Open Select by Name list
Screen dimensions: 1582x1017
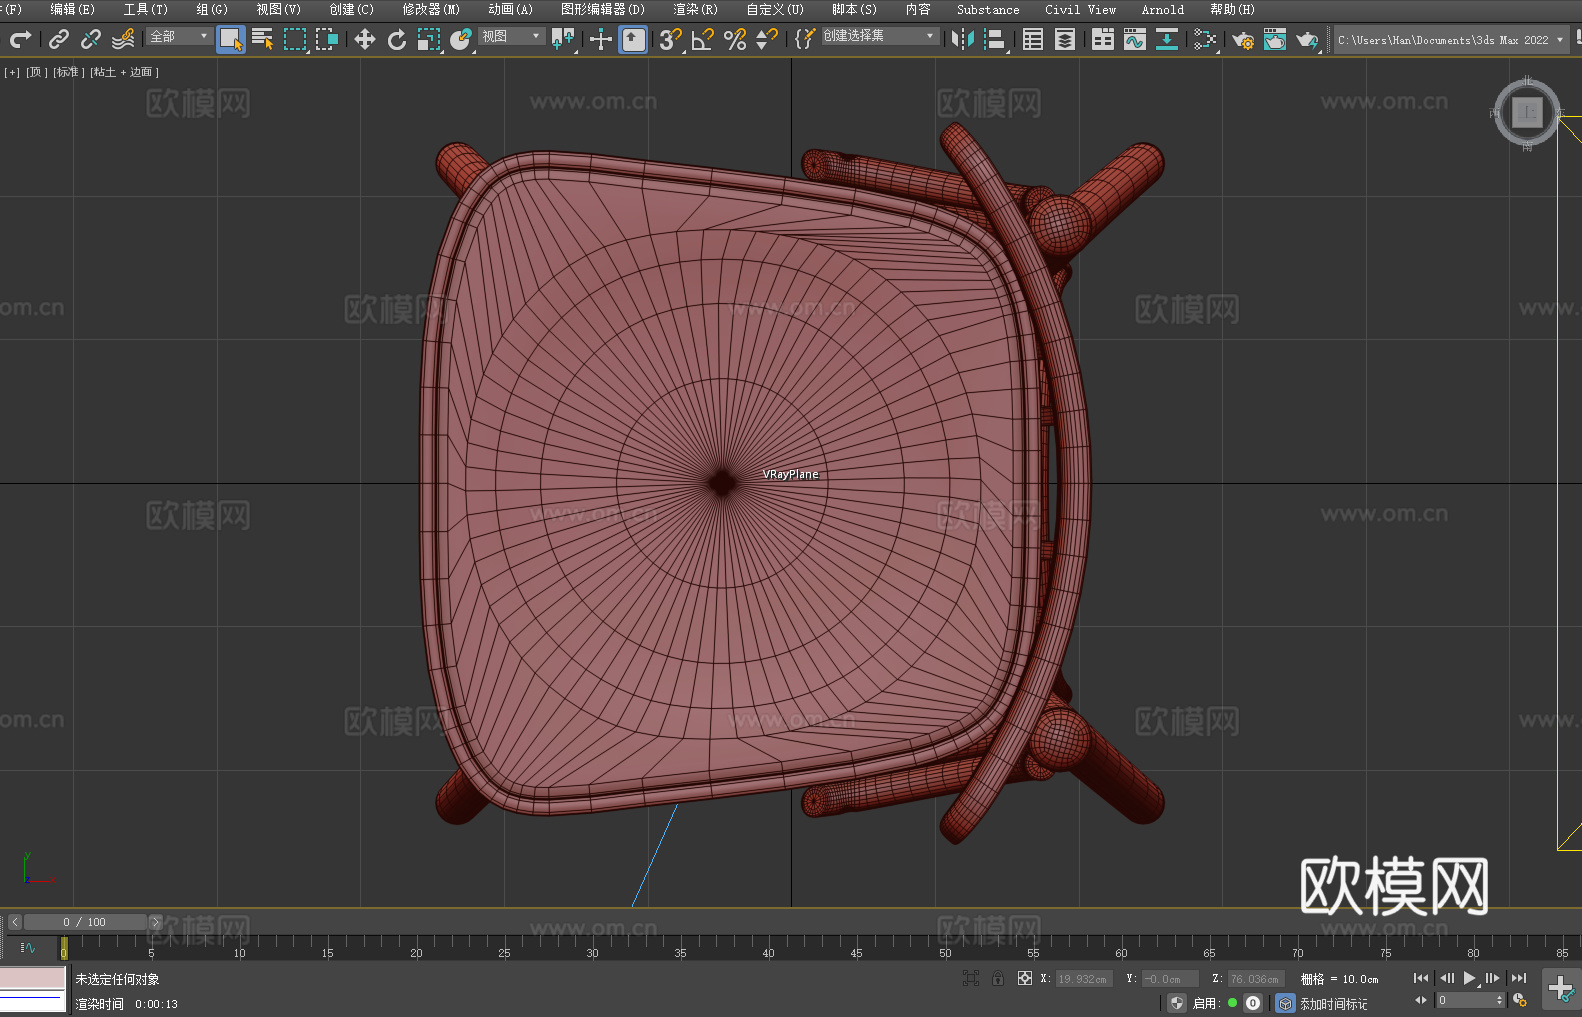(x=263, y=39)
